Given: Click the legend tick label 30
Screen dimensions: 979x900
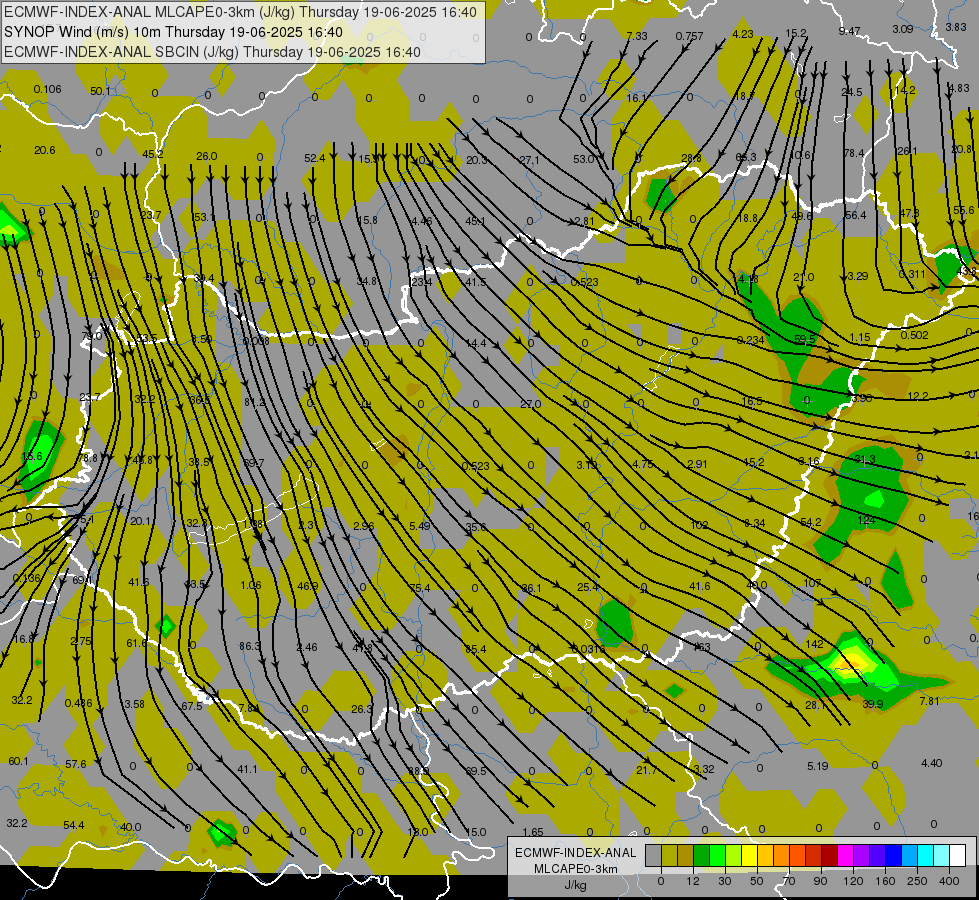Looking at the screenshot, I should [725, 881].
